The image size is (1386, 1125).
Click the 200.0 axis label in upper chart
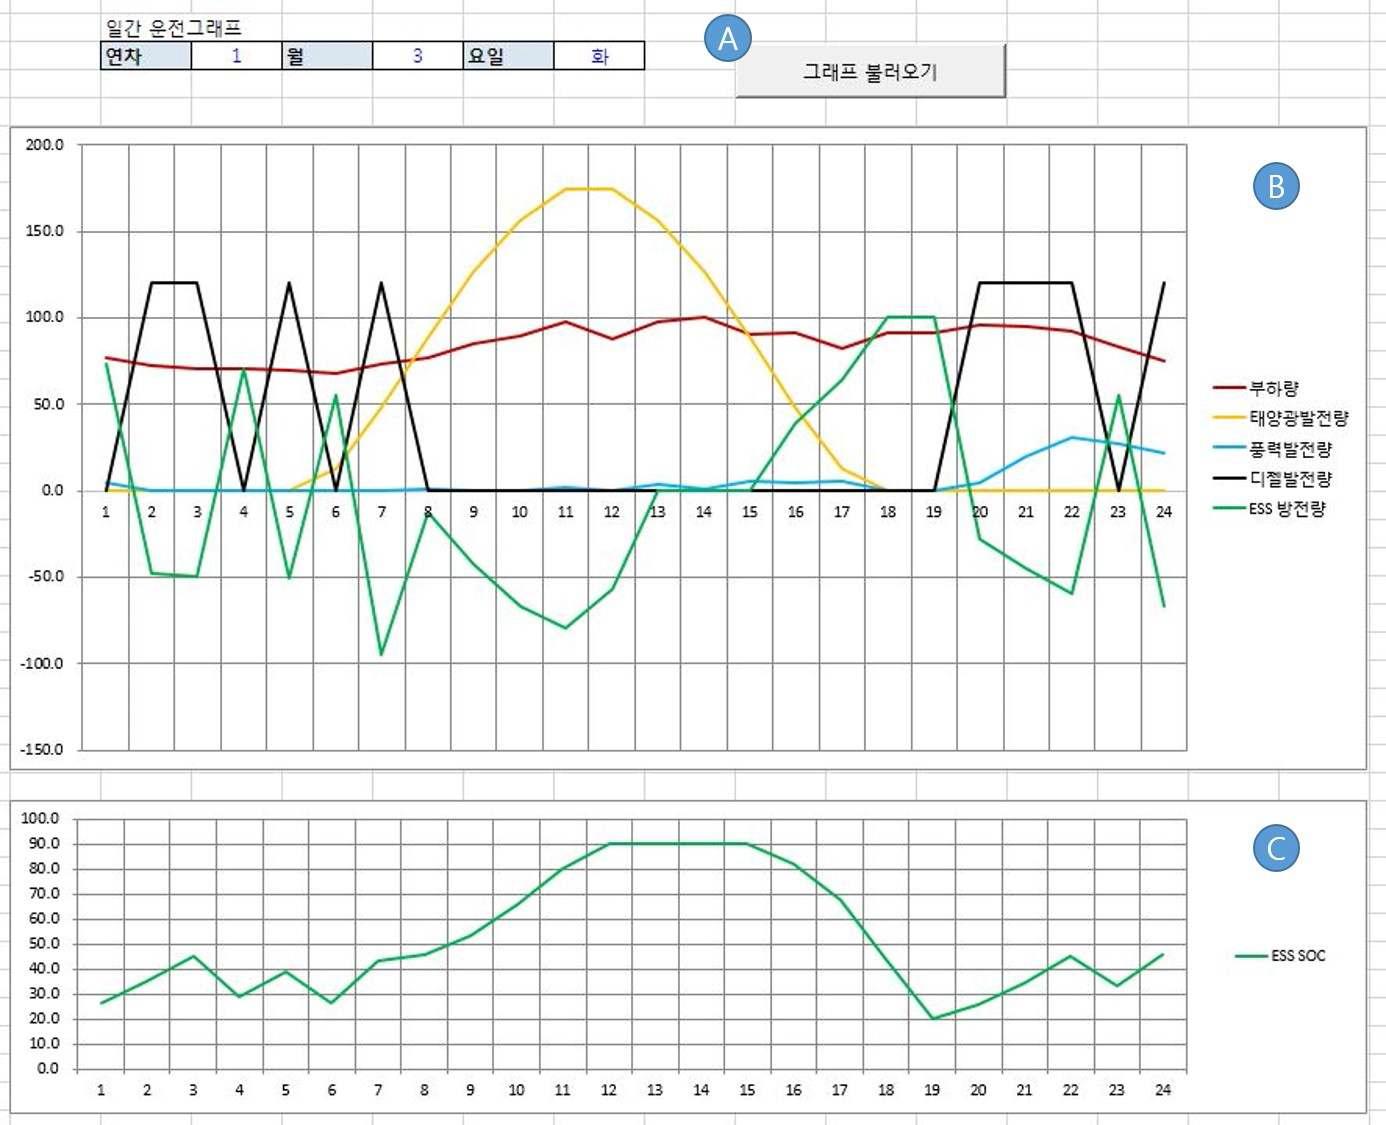[x=44, y=145]
